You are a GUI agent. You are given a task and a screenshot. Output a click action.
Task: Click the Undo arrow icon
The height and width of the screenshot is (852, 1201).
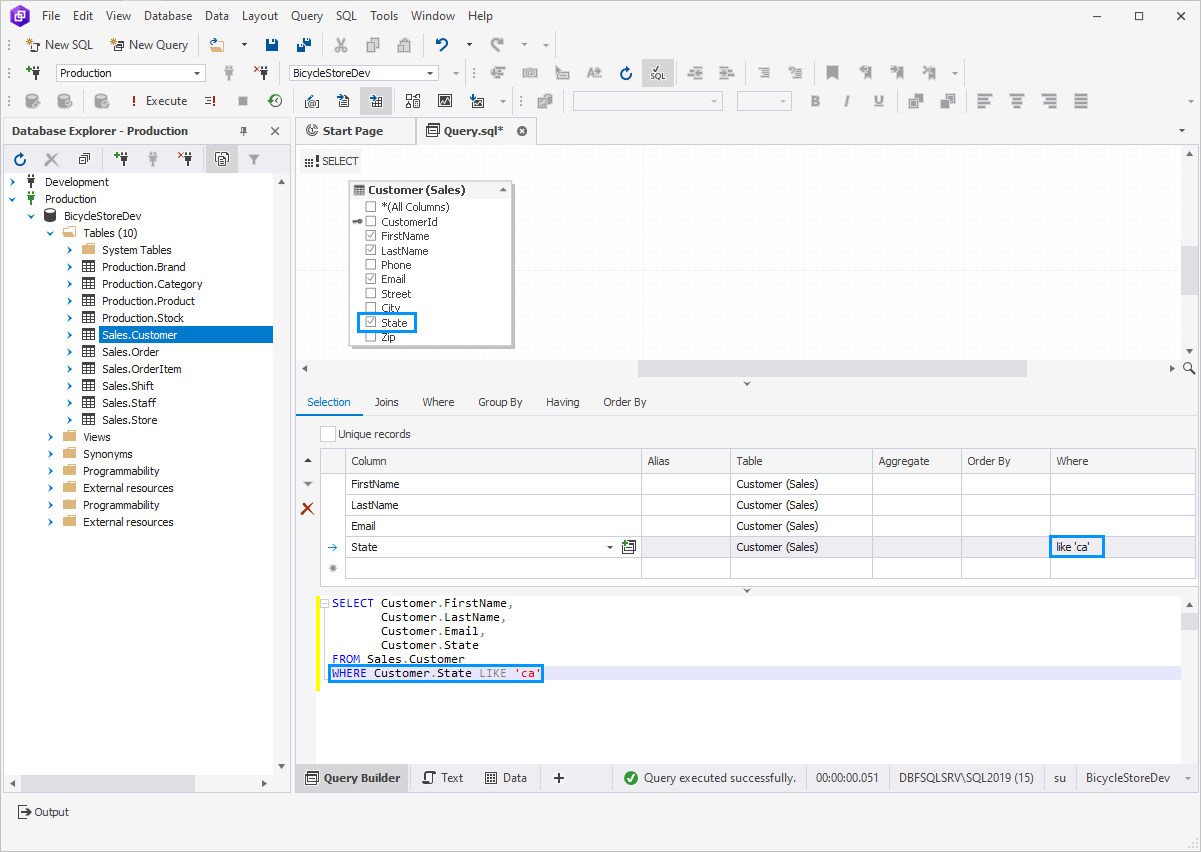point(440,44)
